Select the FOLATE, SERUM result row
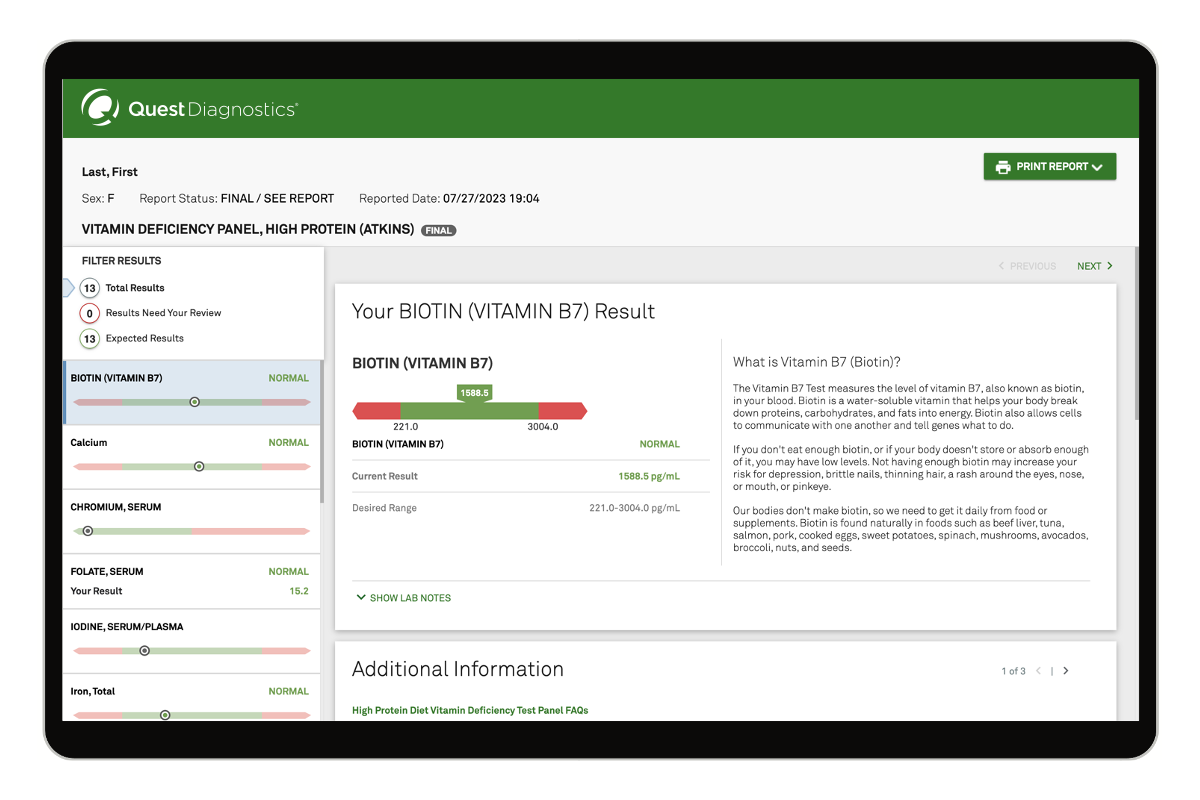 pos(192,582)
